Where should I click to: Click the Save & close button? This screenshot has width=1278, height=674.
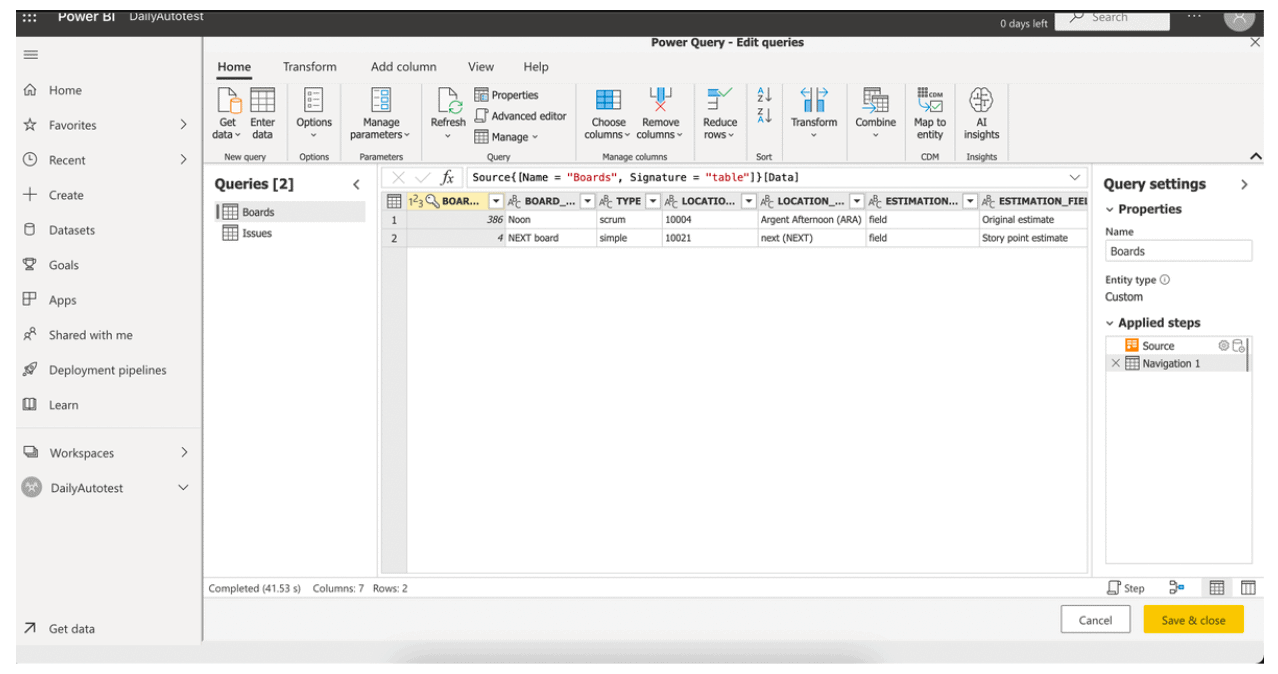(1193, 619)
